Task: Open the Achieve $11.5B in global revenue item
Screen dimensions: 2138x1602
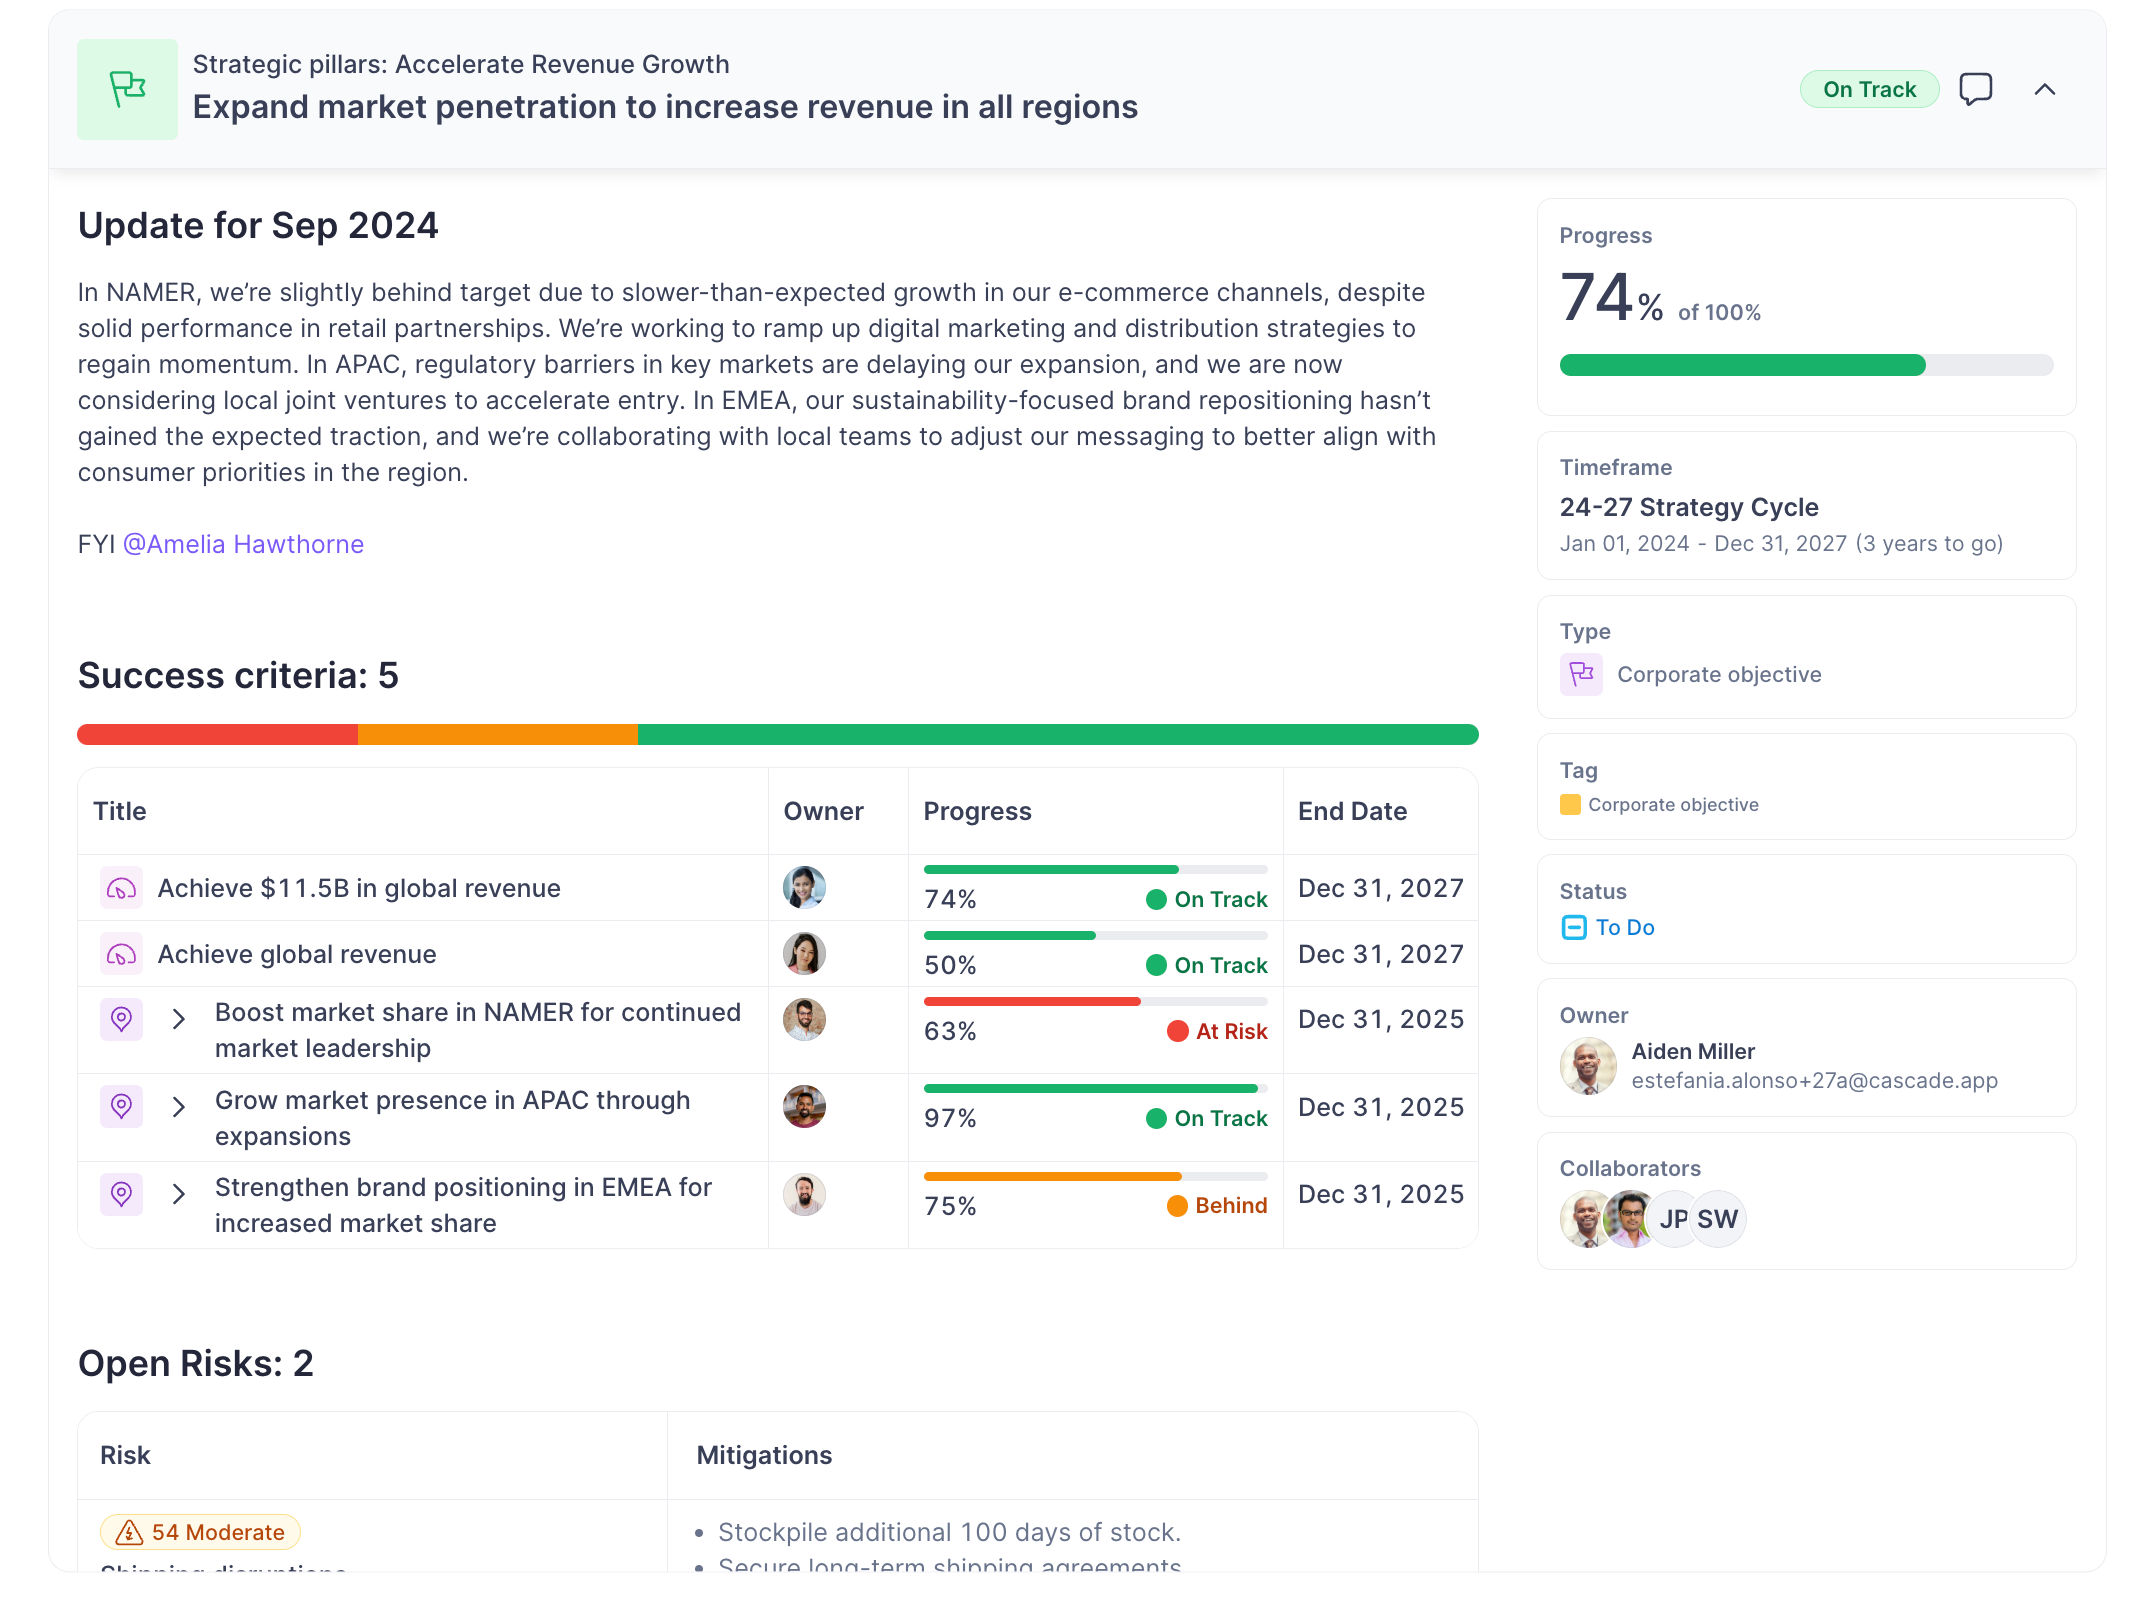Action: point(359,888)
